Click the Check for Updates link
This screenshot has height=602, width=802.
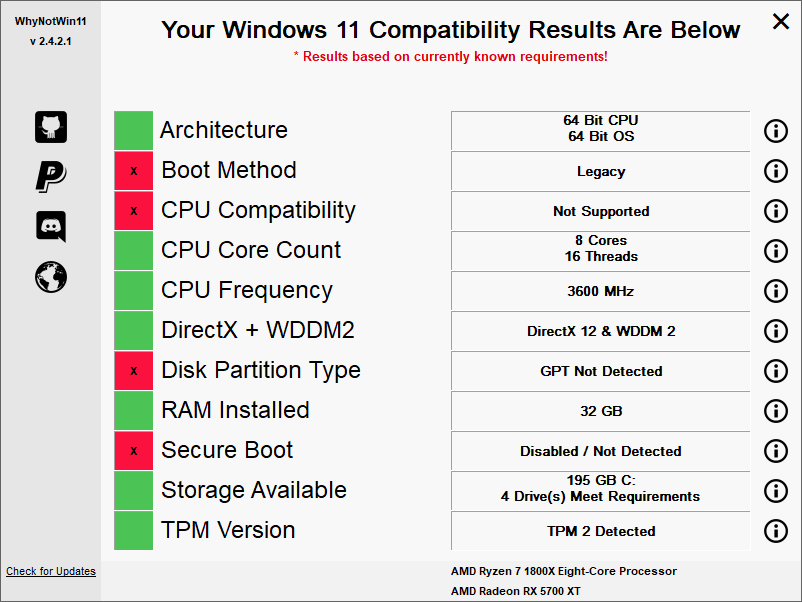click(x=51, y=572)
